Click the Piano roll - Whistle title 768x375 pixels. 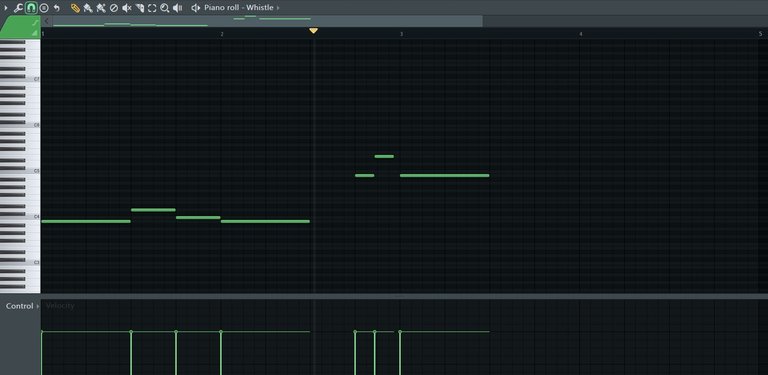(x=239, y=8)
